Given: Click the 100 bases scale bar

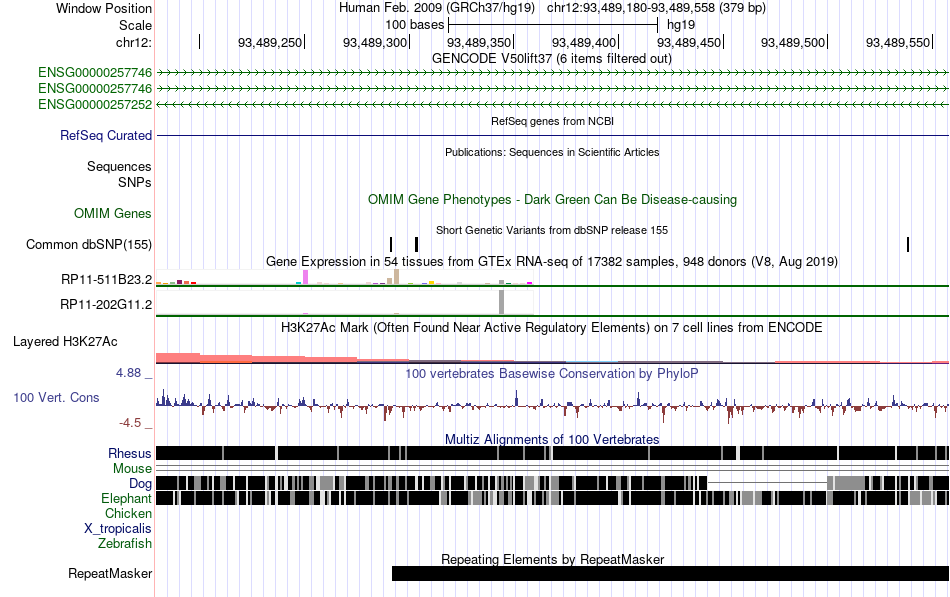Looking at the screenshot, I should pos(553,25).
